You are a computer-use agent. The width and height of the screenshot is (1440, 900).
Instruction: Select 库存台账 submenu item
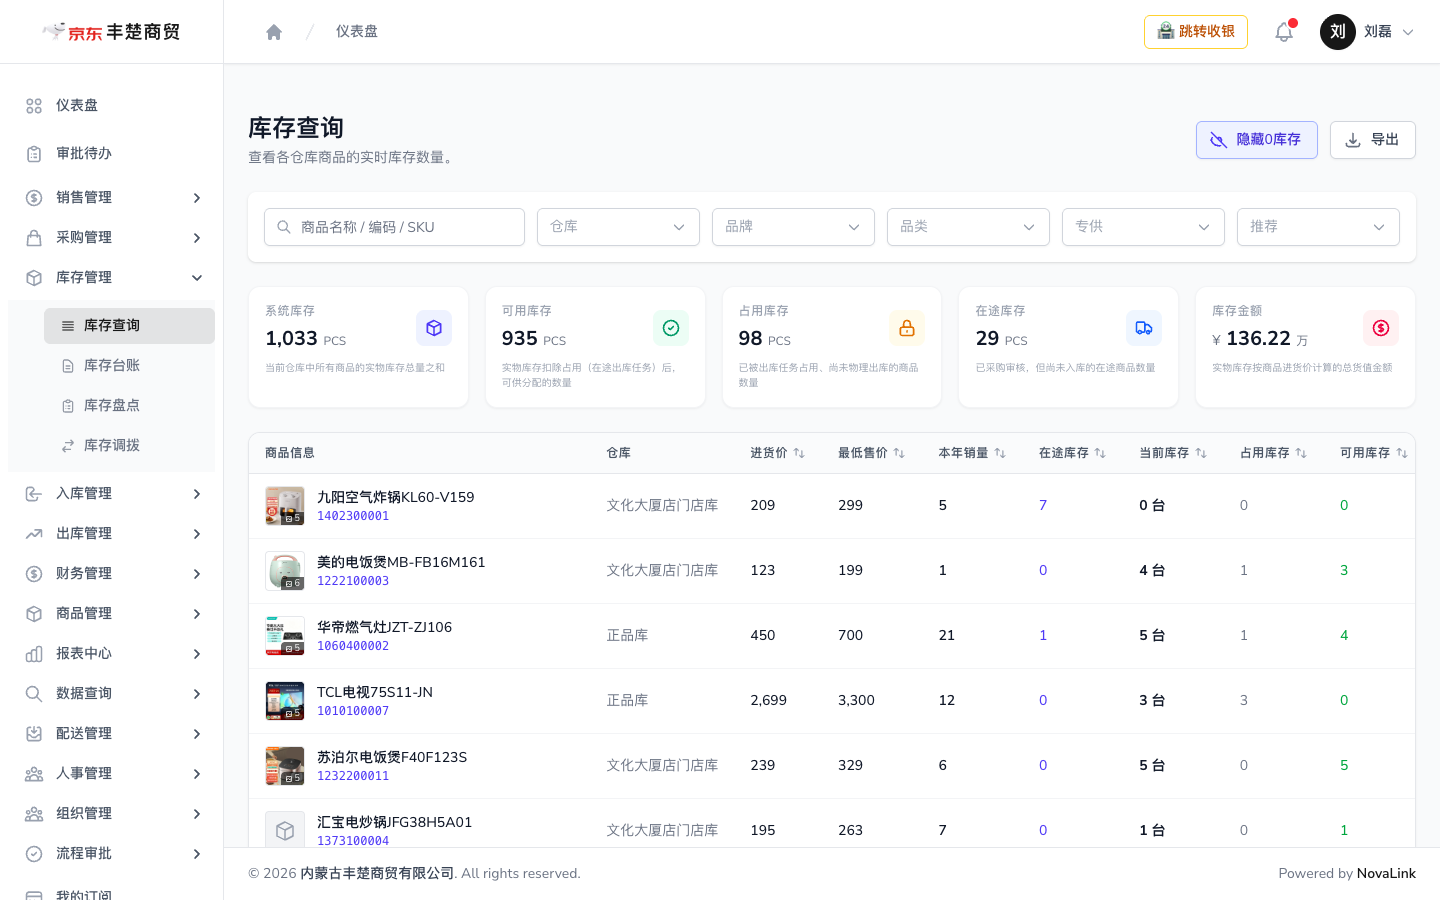click(x=129, y=366)
